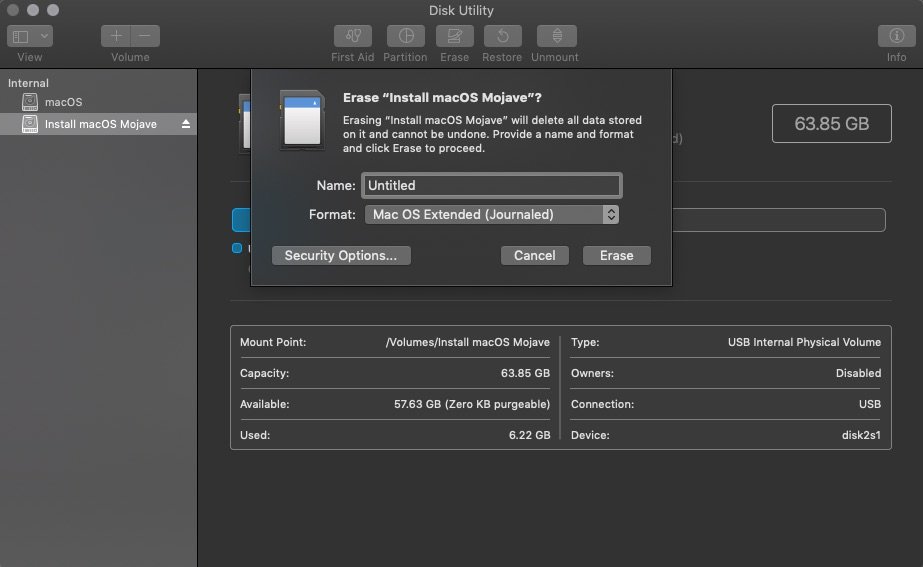Viewport: 923px width, 567px height.
Task: Click the Disk Utility window title
Action: [x=461, y=11]
